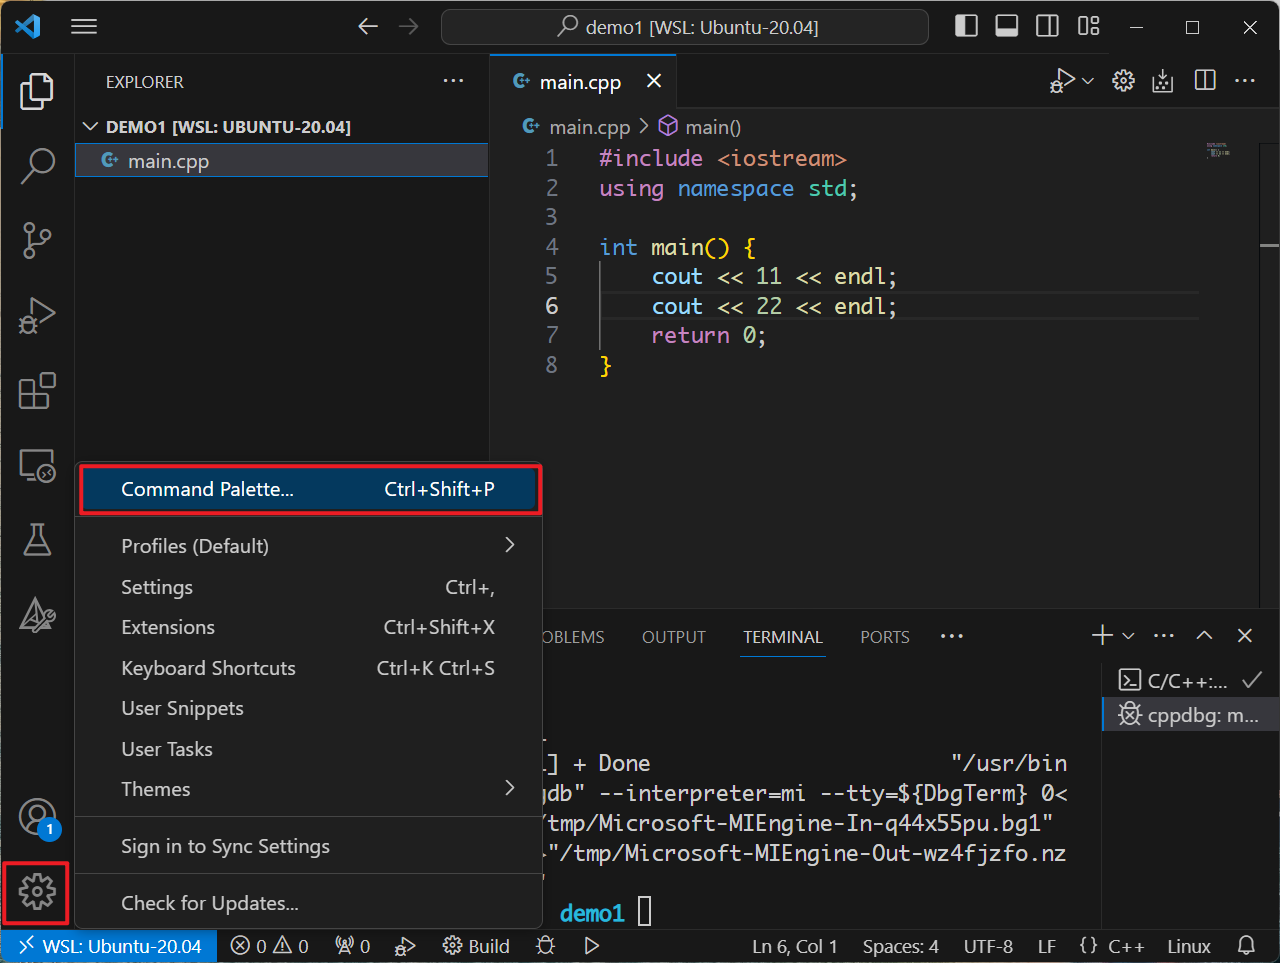
Task: Open the Search view in the sidebar
Action: coord(37,166)
